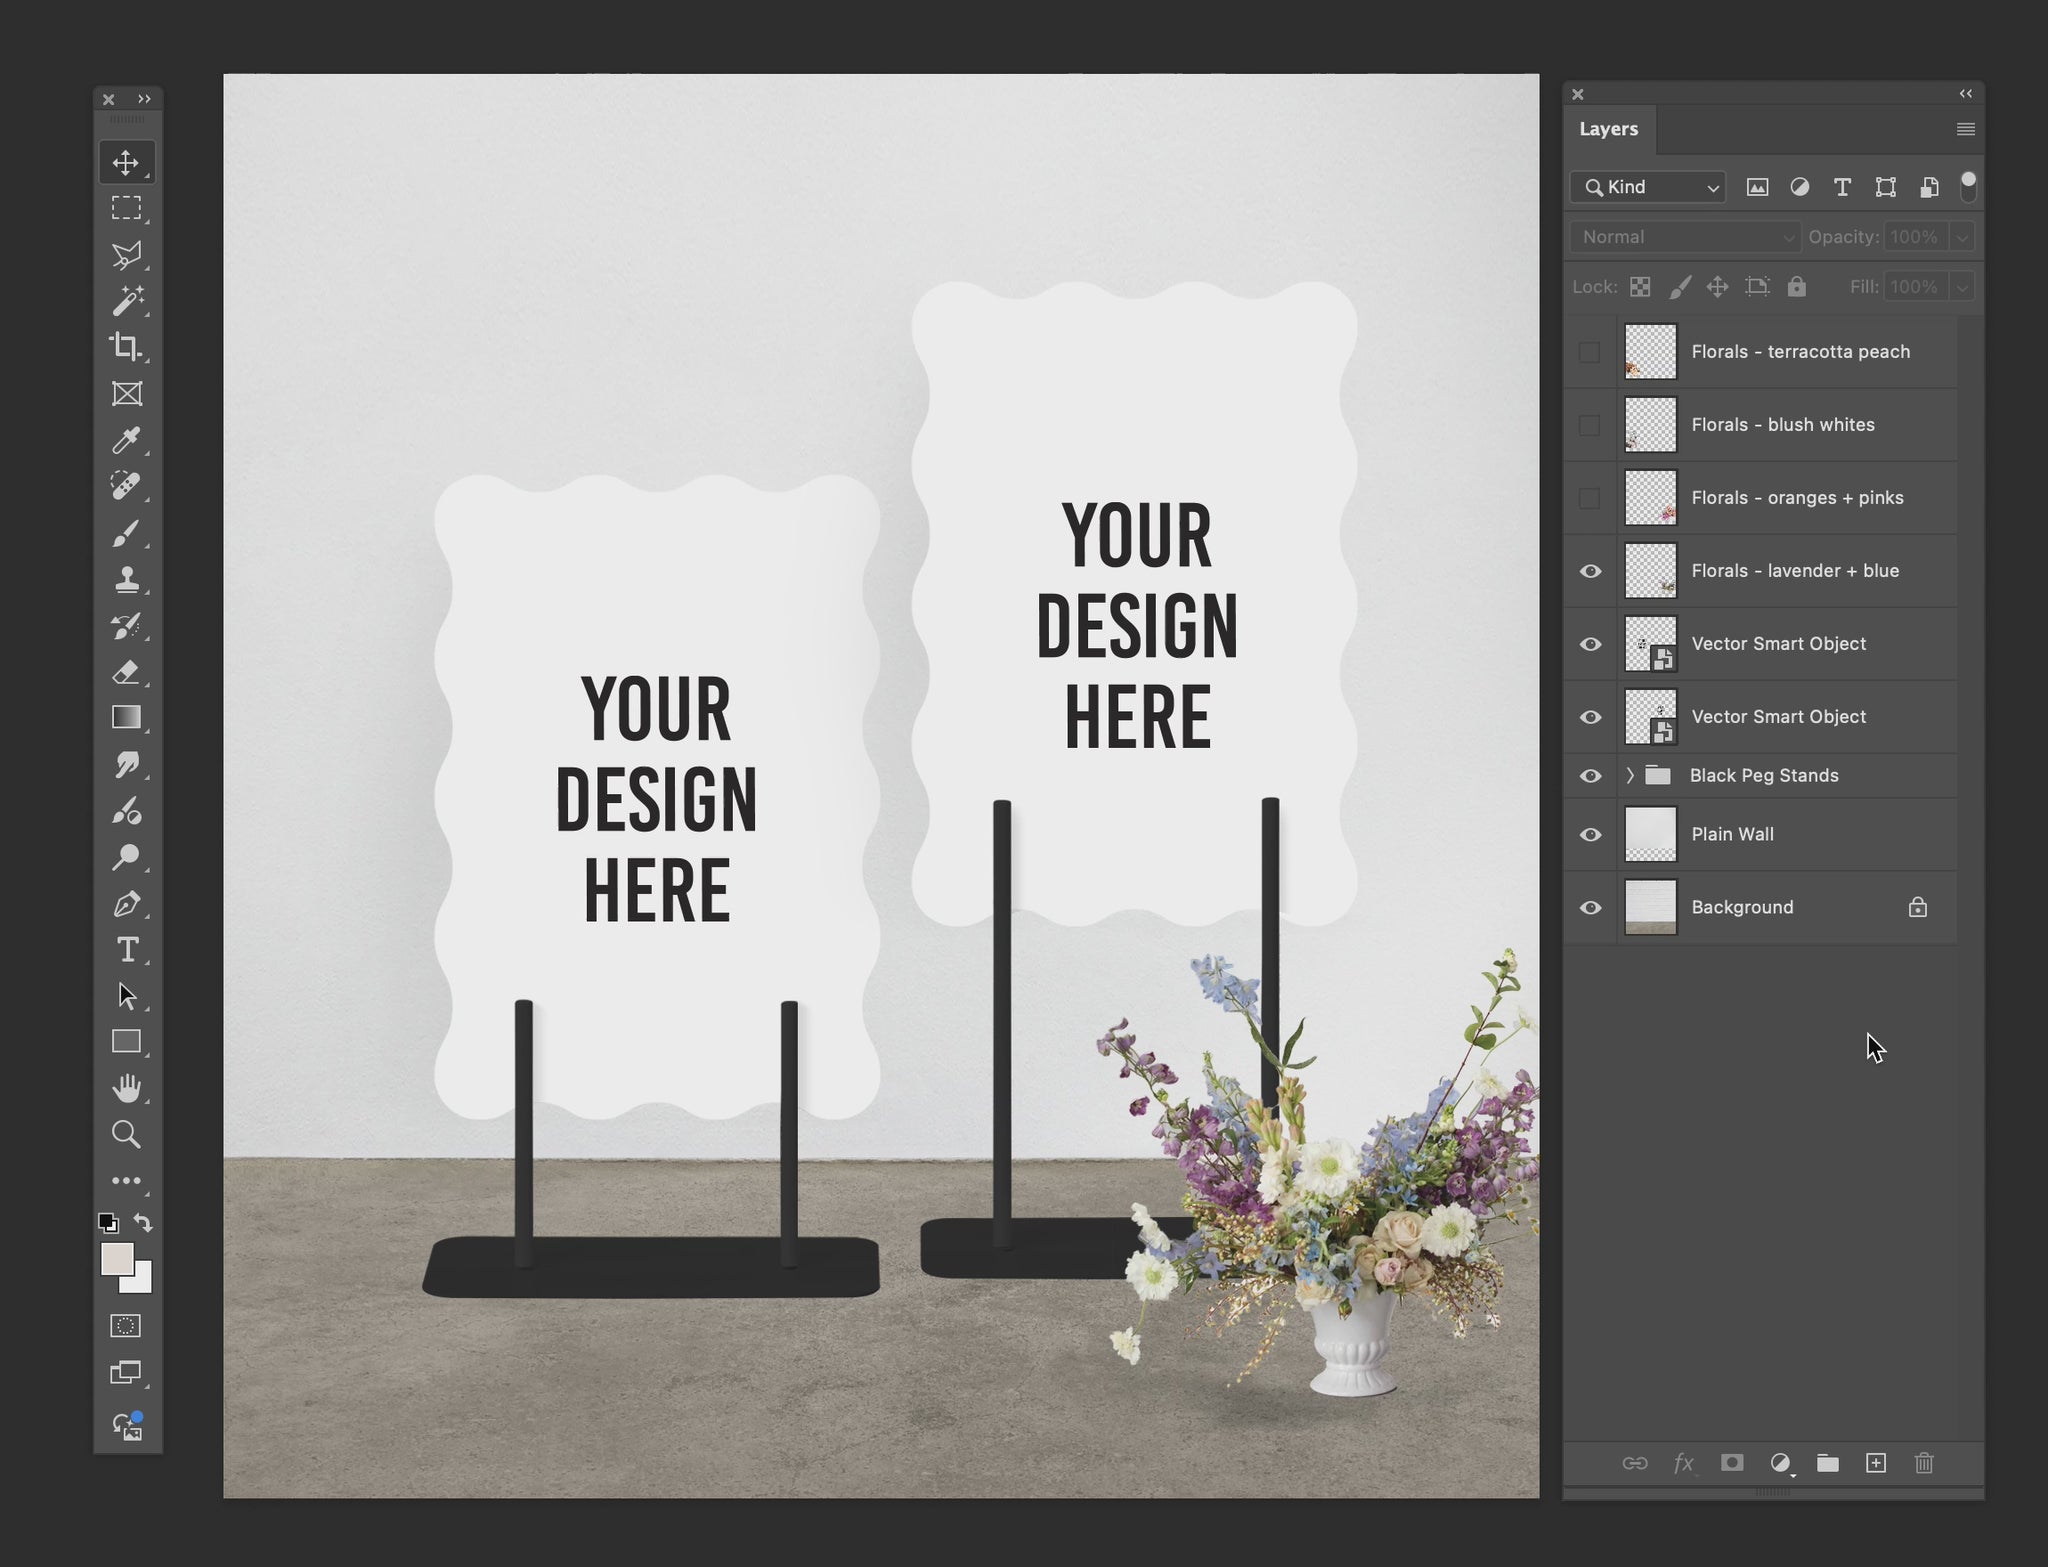Select the Eyedropper tool
Image resolution: width=2048 pixels, height=1567 pixels.
[x=126, y=440]
